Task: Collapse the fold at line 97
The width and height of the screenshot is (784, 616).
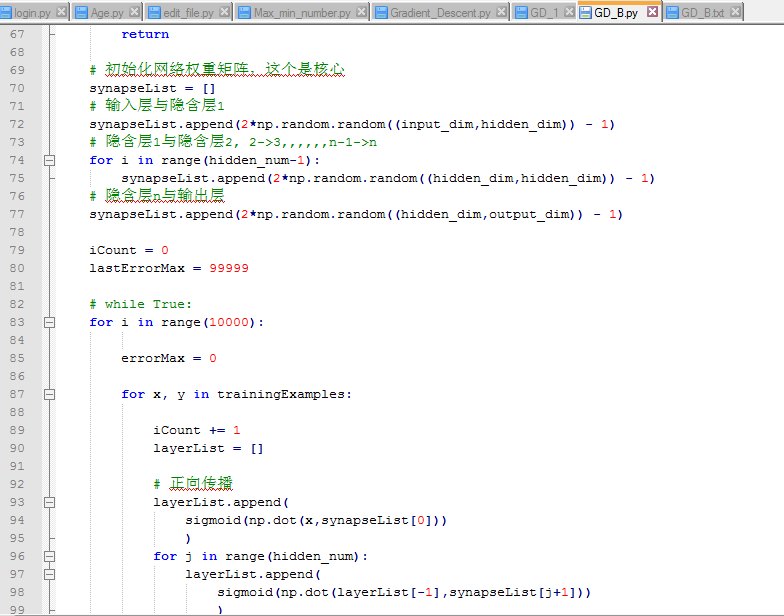Action: [50, 574]
